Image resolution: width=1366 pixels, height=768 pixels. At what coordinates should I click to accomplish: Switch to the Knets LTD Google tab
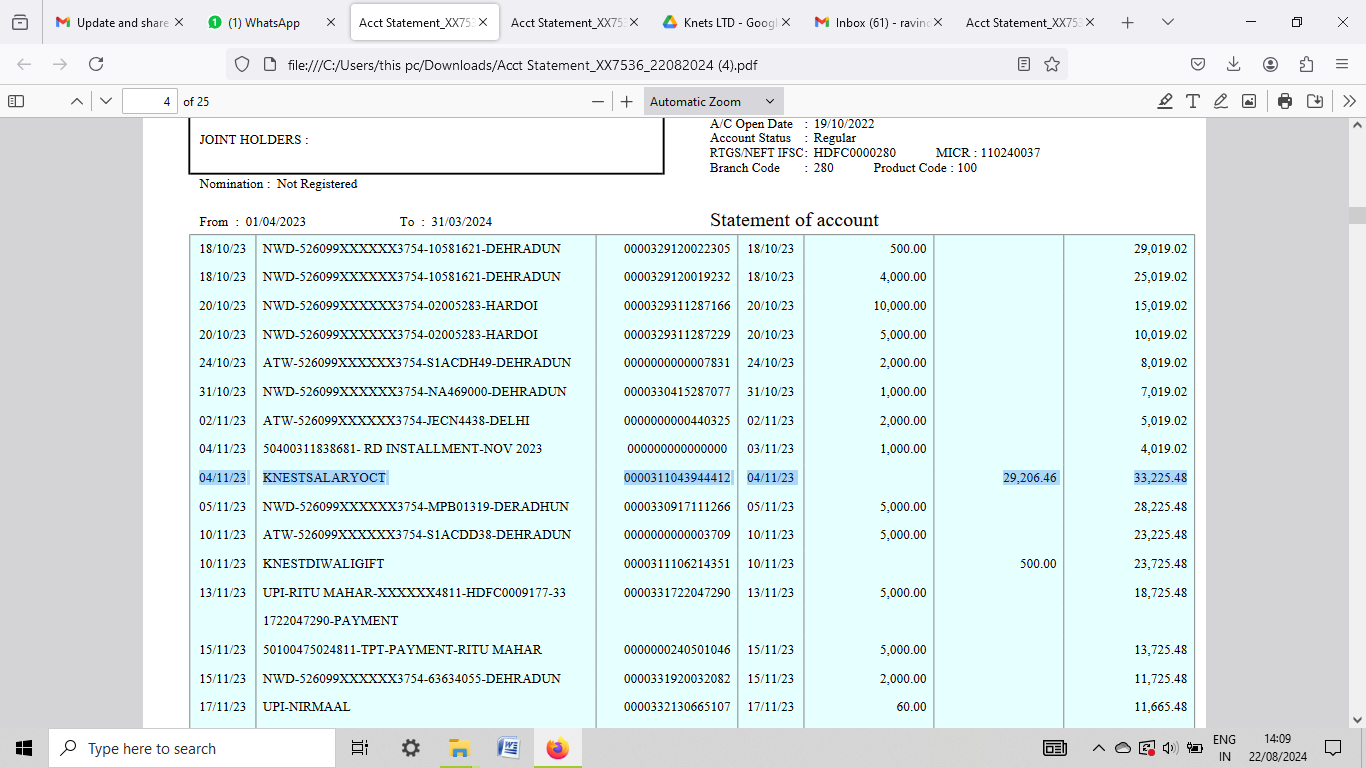click(x=727, y=22)
